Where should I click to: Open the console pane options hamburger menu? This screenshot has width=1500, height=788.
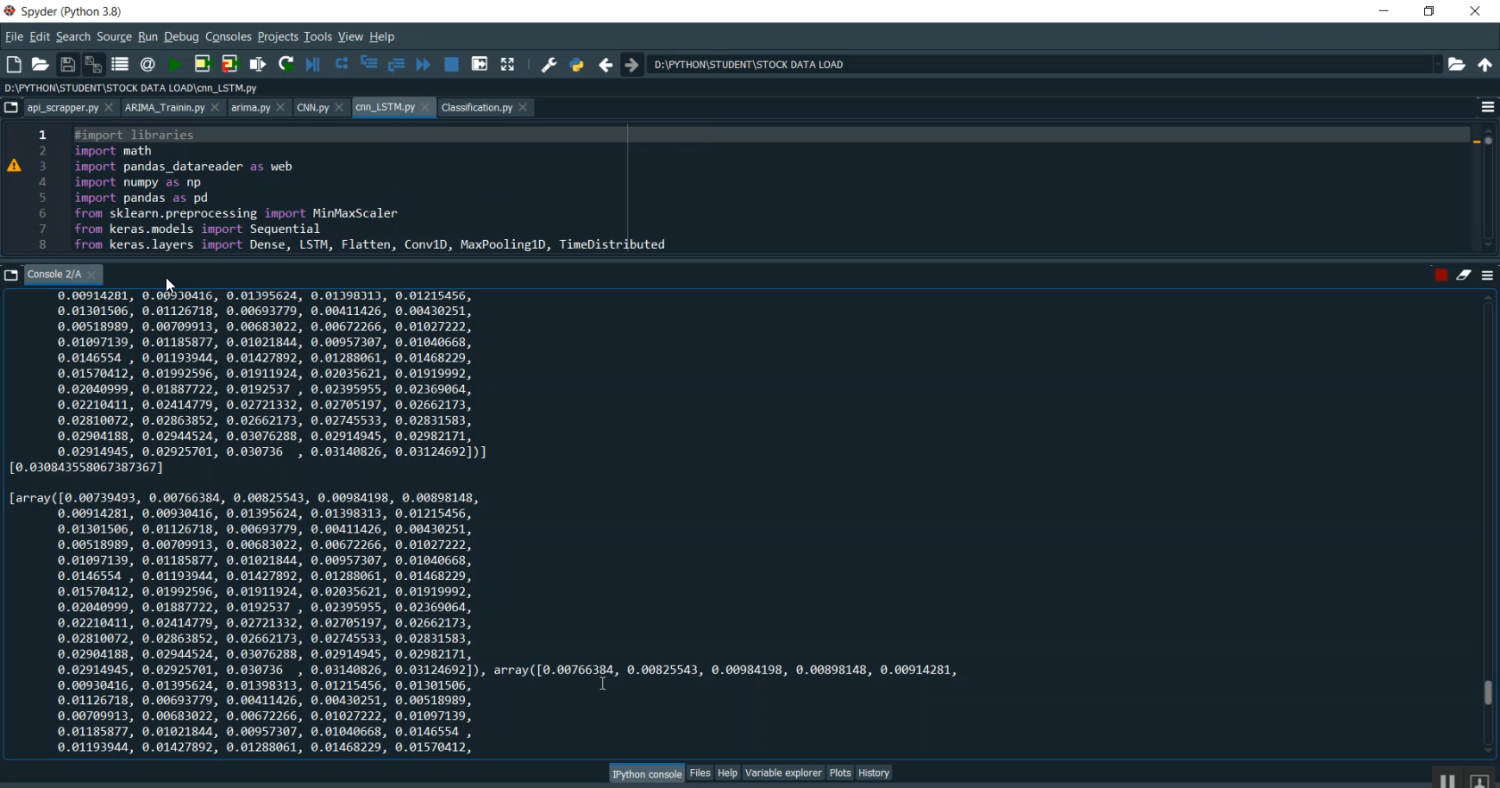tap(1487, 275)
